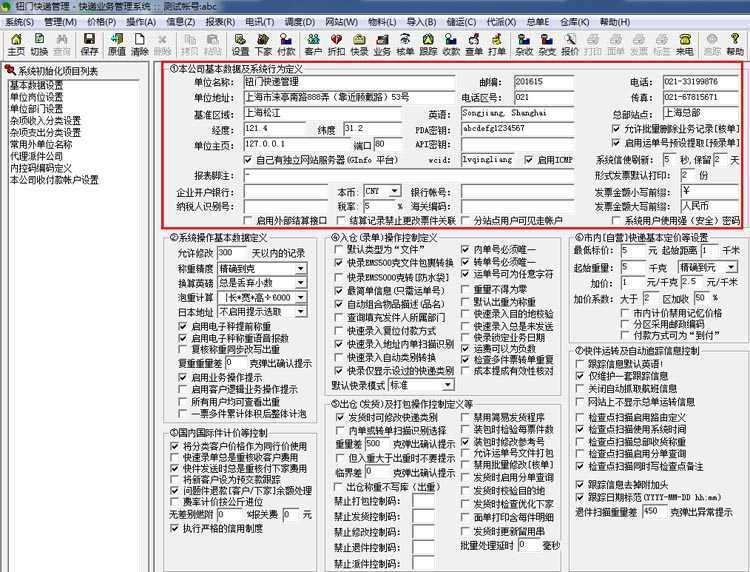Click the 折扣 discount heart icon
Screen dimensions: 750x572
pyautogui.click(x=336, y=44)
